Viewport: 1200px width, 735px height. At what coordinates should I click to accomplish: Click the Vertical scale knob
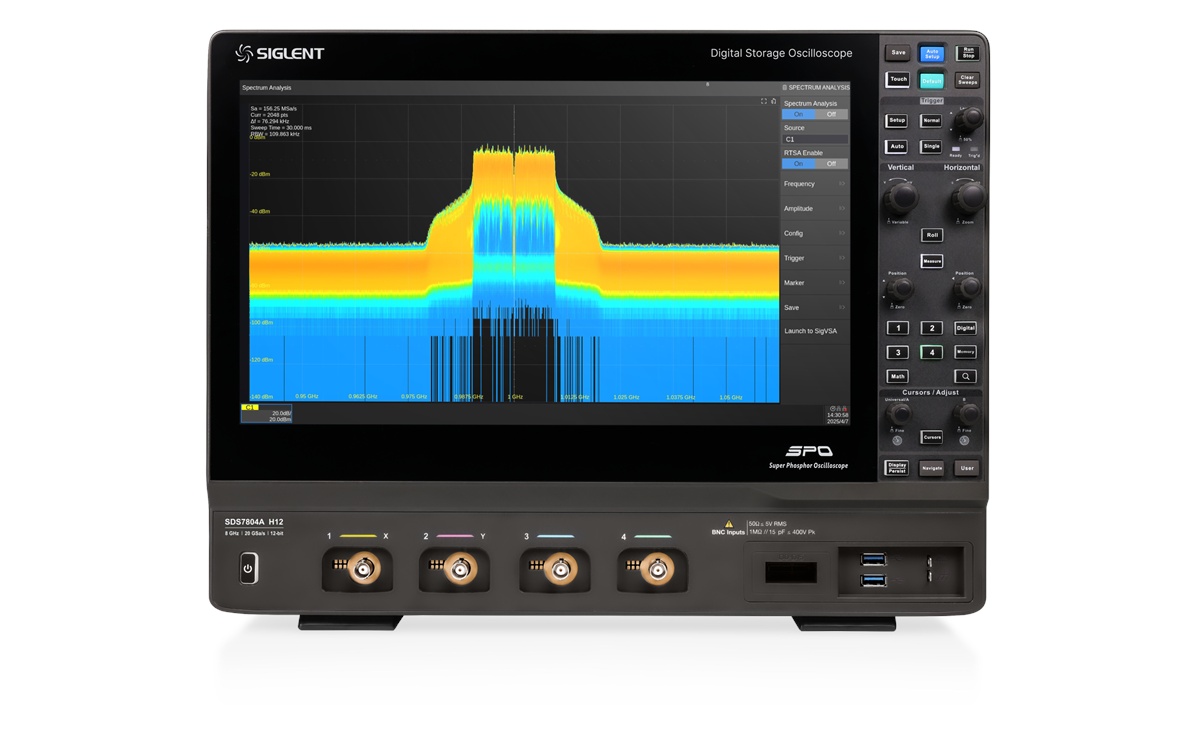(900, 196)
